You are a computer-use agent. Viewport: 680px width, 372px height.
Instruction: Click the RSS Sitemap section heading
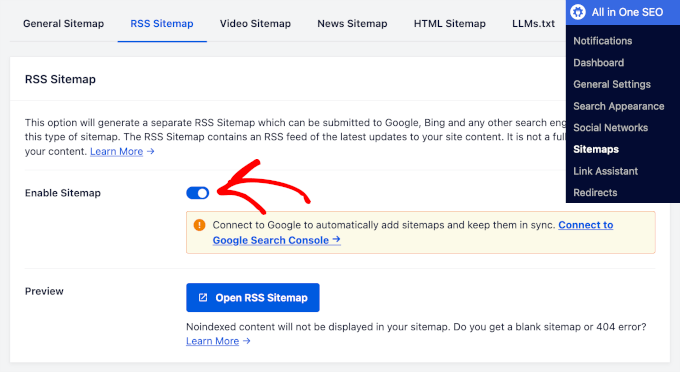(x=60, y=79)
